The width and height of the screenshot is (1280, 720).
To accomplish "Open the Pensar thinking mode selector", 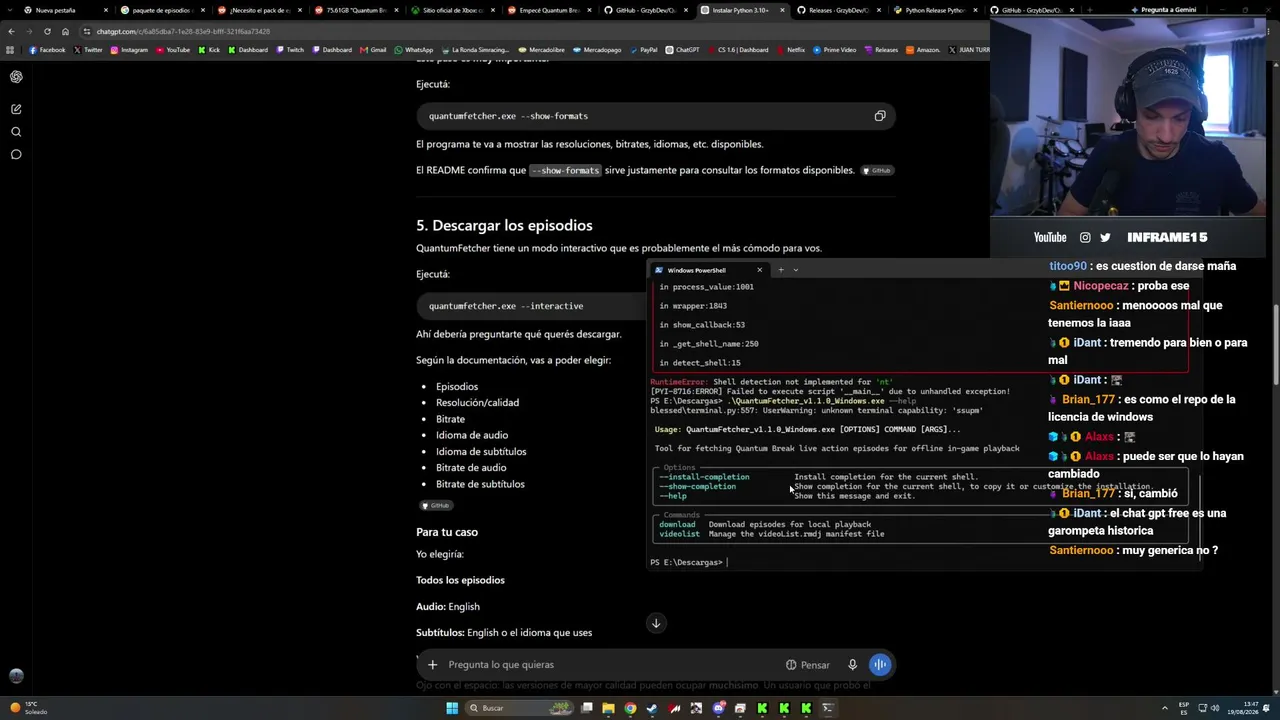I will pos(808,665).
